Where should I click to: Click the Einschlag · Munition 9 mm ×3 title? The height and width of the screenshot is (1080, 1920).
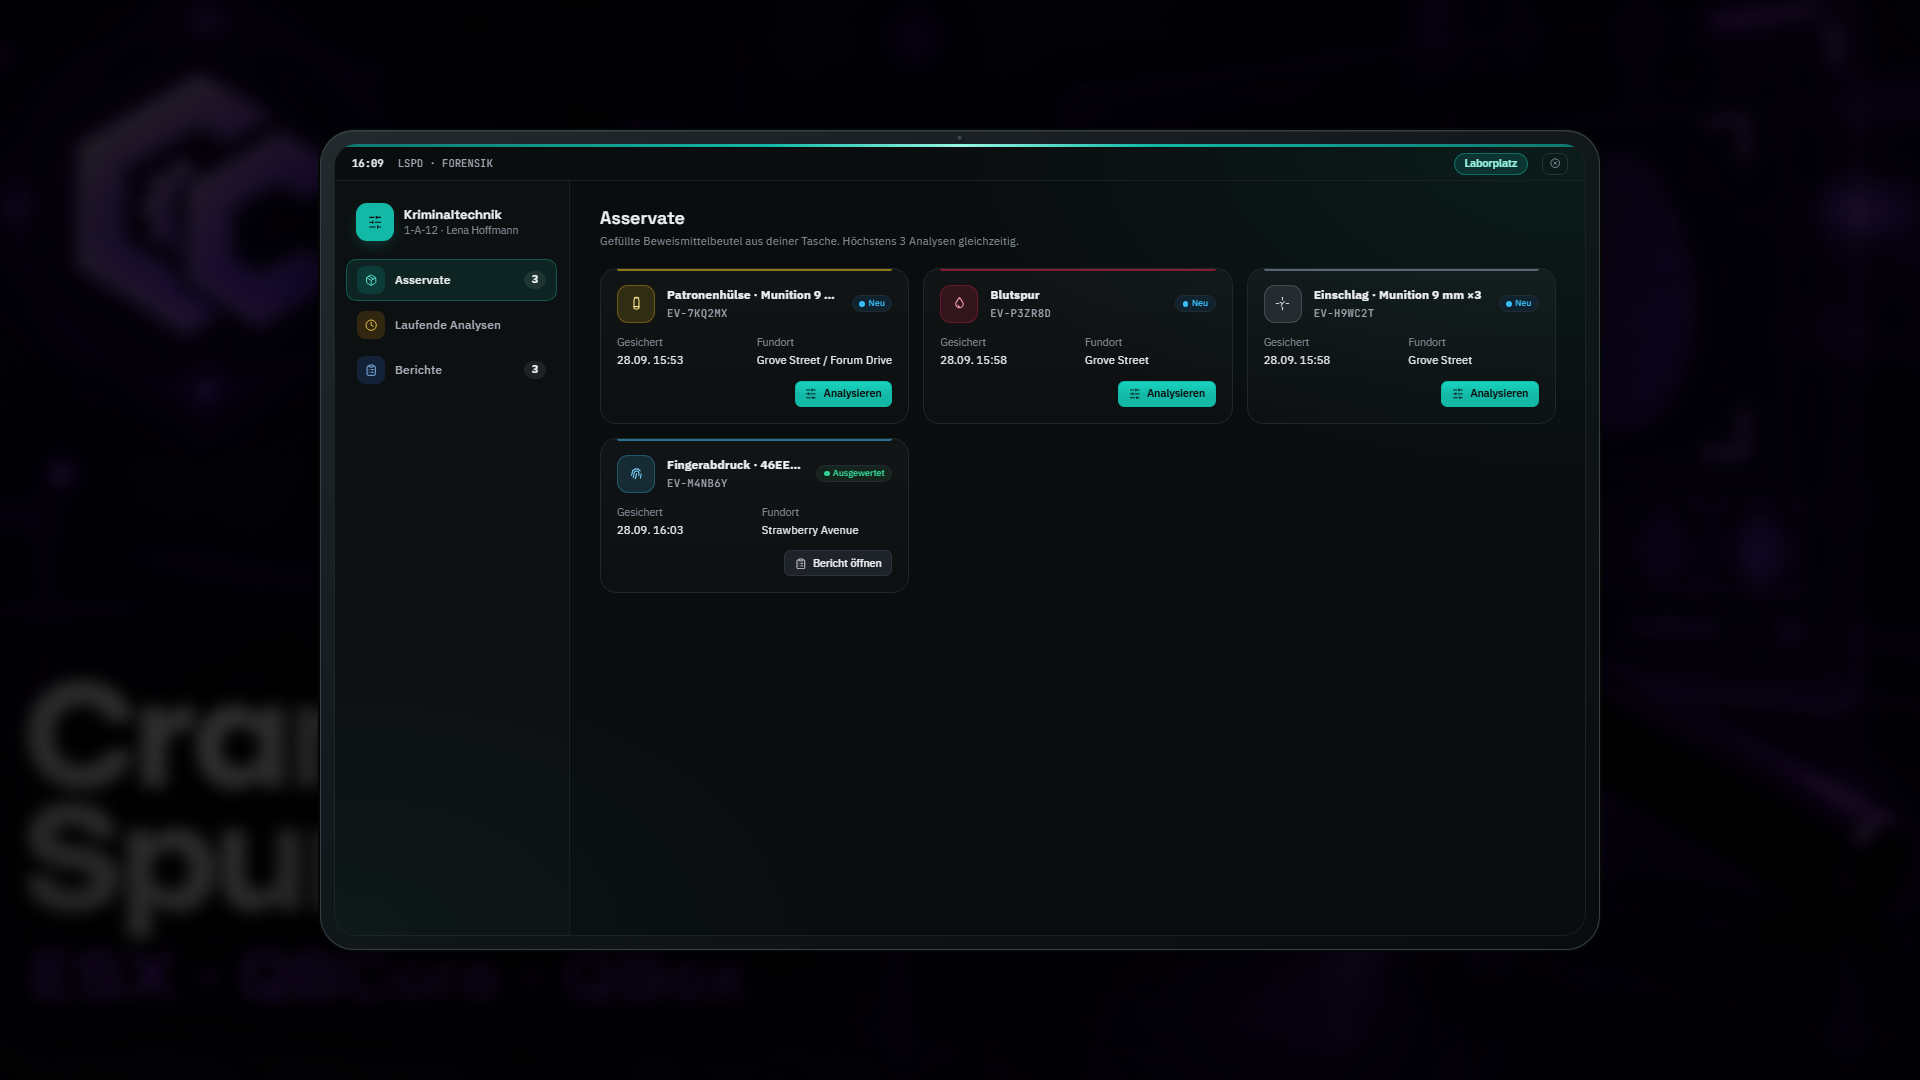click(1397, 296)
